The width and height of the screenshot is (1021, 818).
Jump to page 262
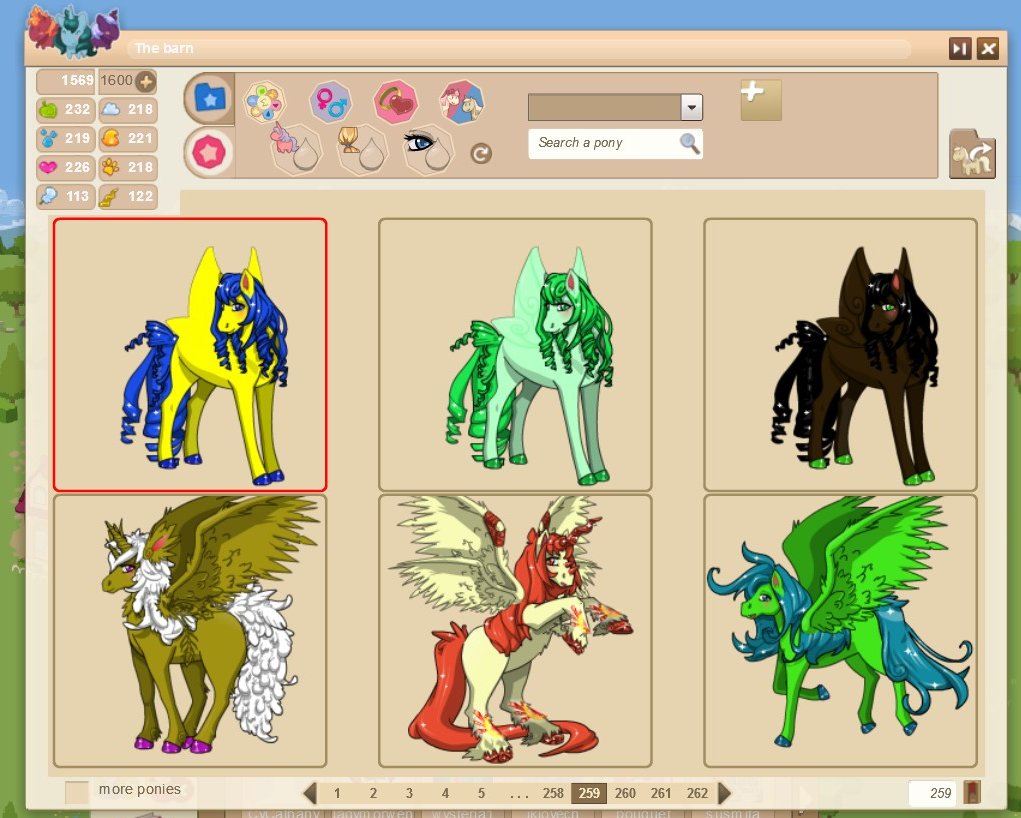(697, 793)
